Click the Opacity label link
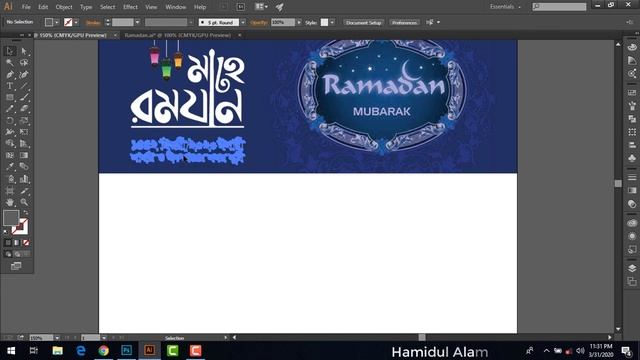Viewport: 640px width, 360px height. (259, 22)
